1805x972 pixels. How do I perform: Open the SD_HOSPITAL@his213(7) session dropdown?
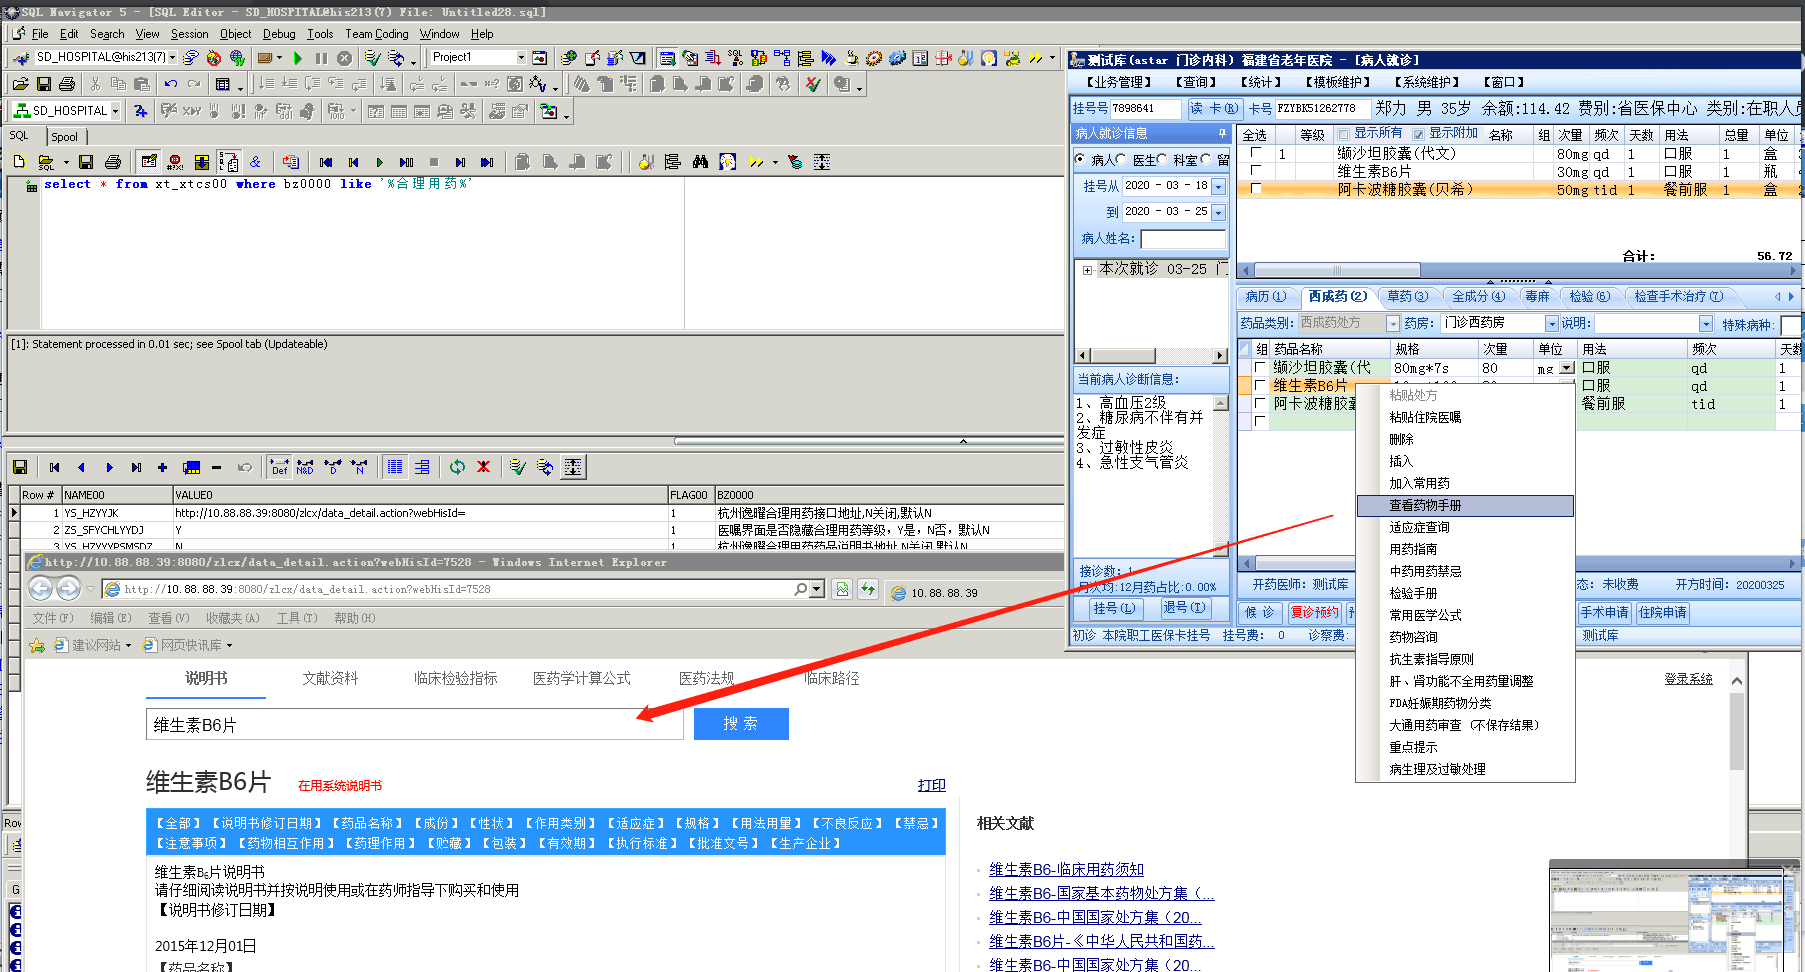coord(172,58)
